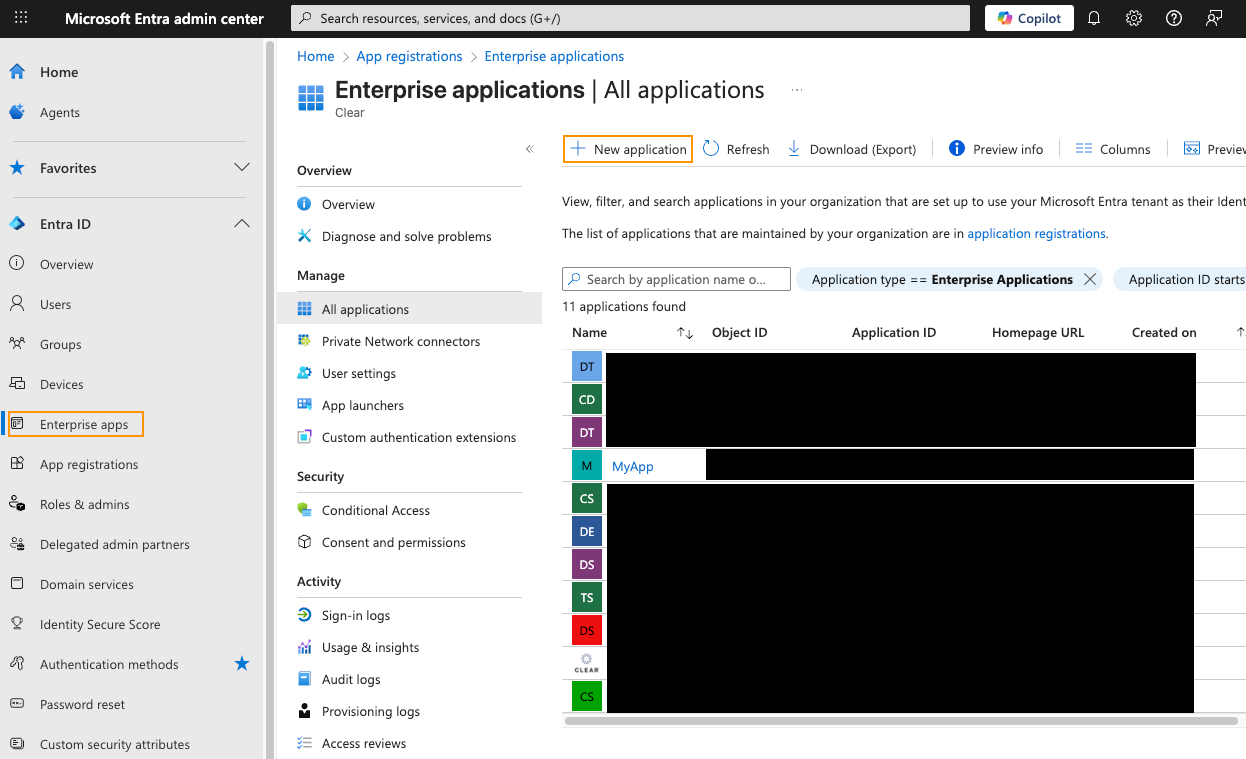Click New application
Screen dimensions: 1246x759
click(628, 149)
